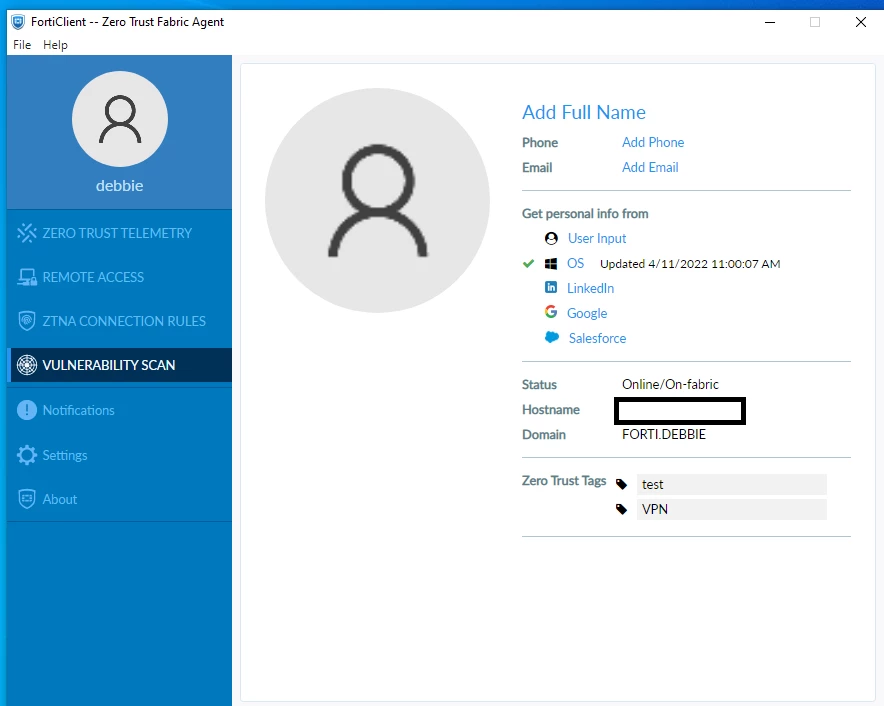Click the tag icon next to VPN
The height and width of the screenshot is (706, 884).
tap(621, 509)
